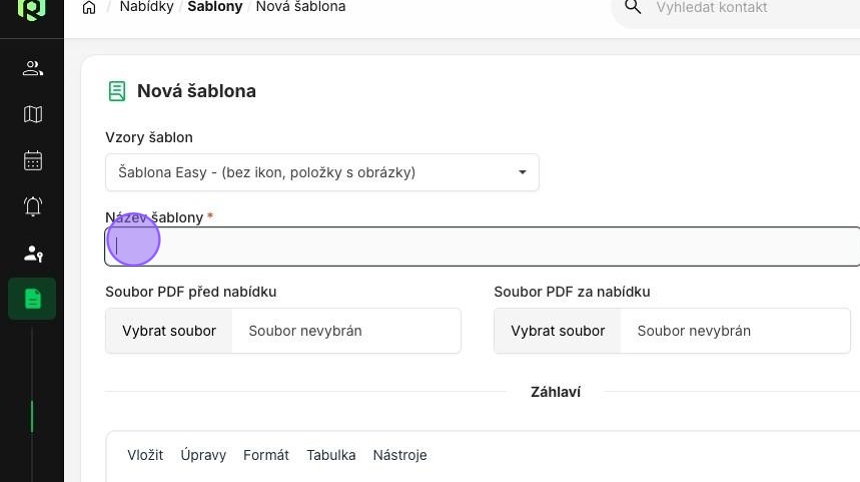Go to Nabídky breadcrumb link
This screenshot has height=482, width=860.
(x=146, y=7)
